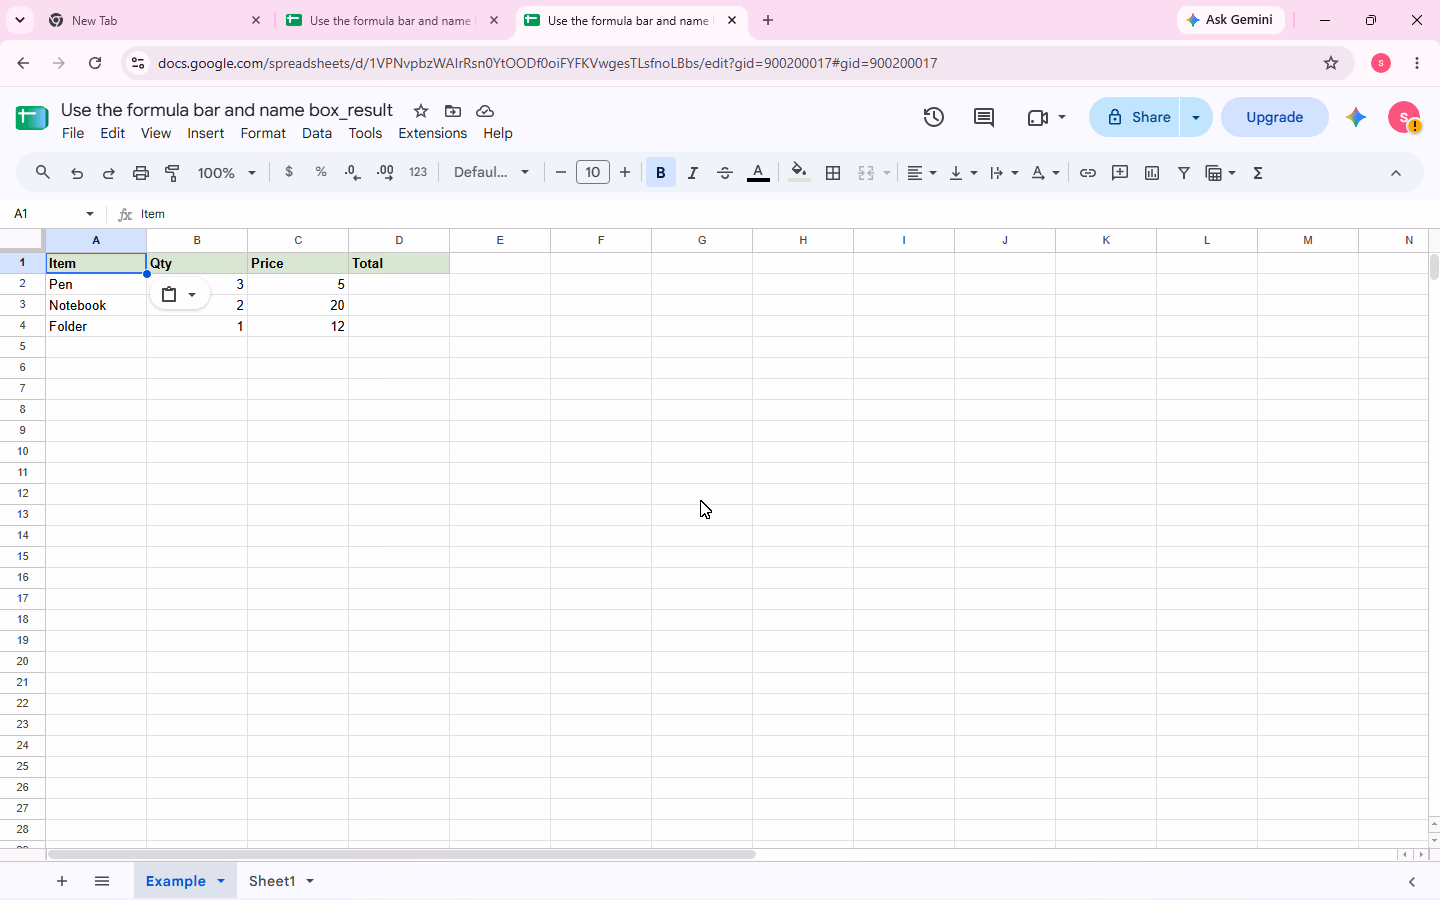Open version history clock icon

(x=934, y=117)
